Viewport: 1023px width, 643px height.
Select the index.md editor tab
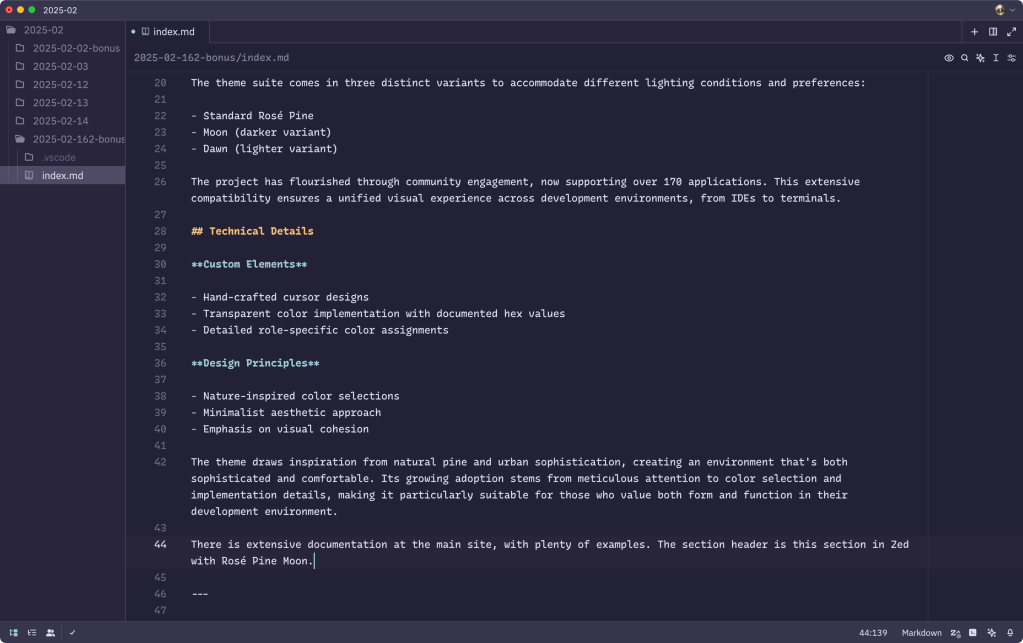click(x=173, y=32)
